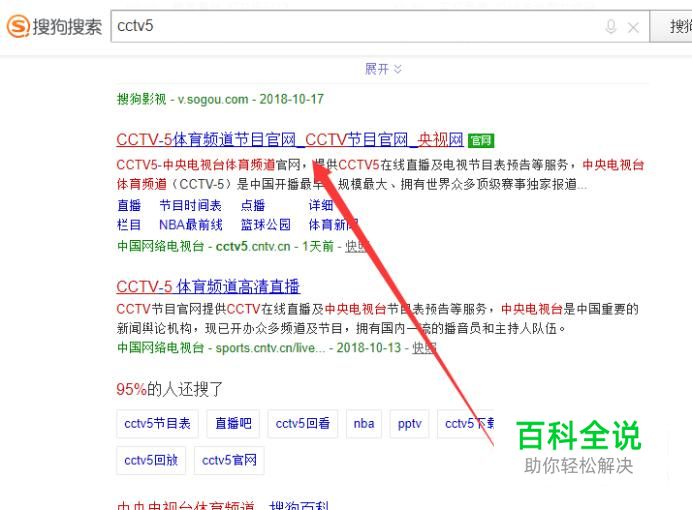The height and width of the screenshot is (510, 692).
Task: Open the 体育新闻 sublink
Action: tap(333, 225)
